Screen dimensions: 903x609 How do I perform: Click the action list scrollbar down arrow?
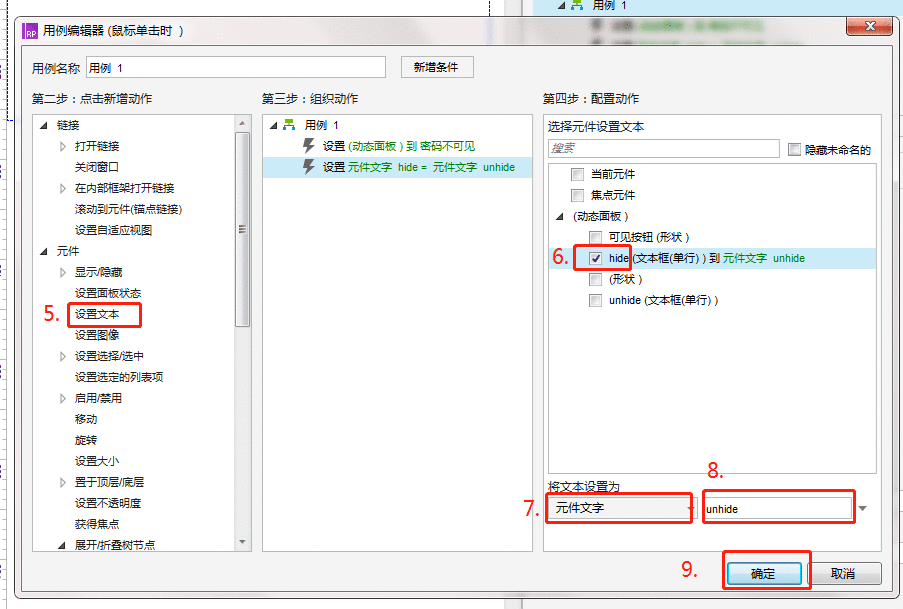click(x=242, y=542)
